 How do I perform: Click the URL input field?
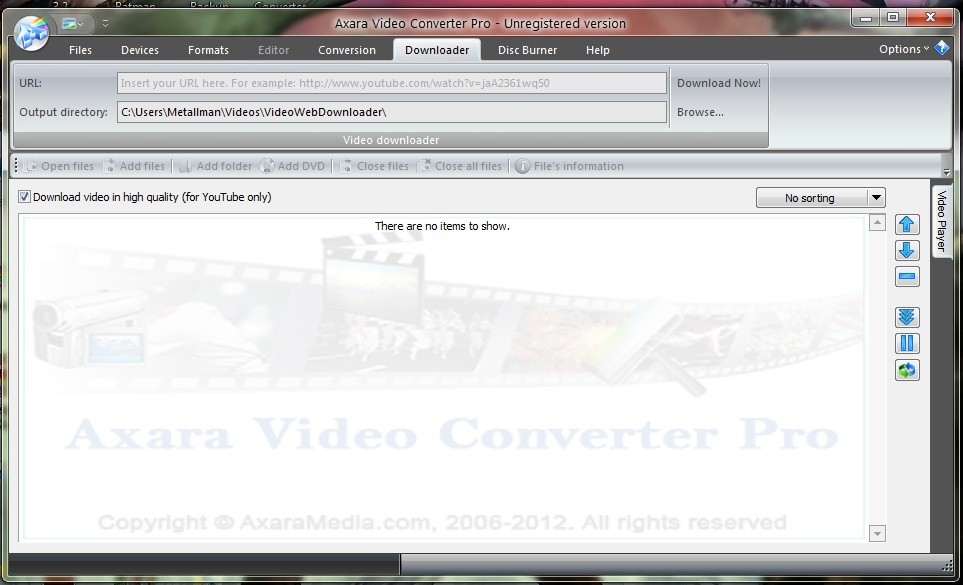[392, 83]
